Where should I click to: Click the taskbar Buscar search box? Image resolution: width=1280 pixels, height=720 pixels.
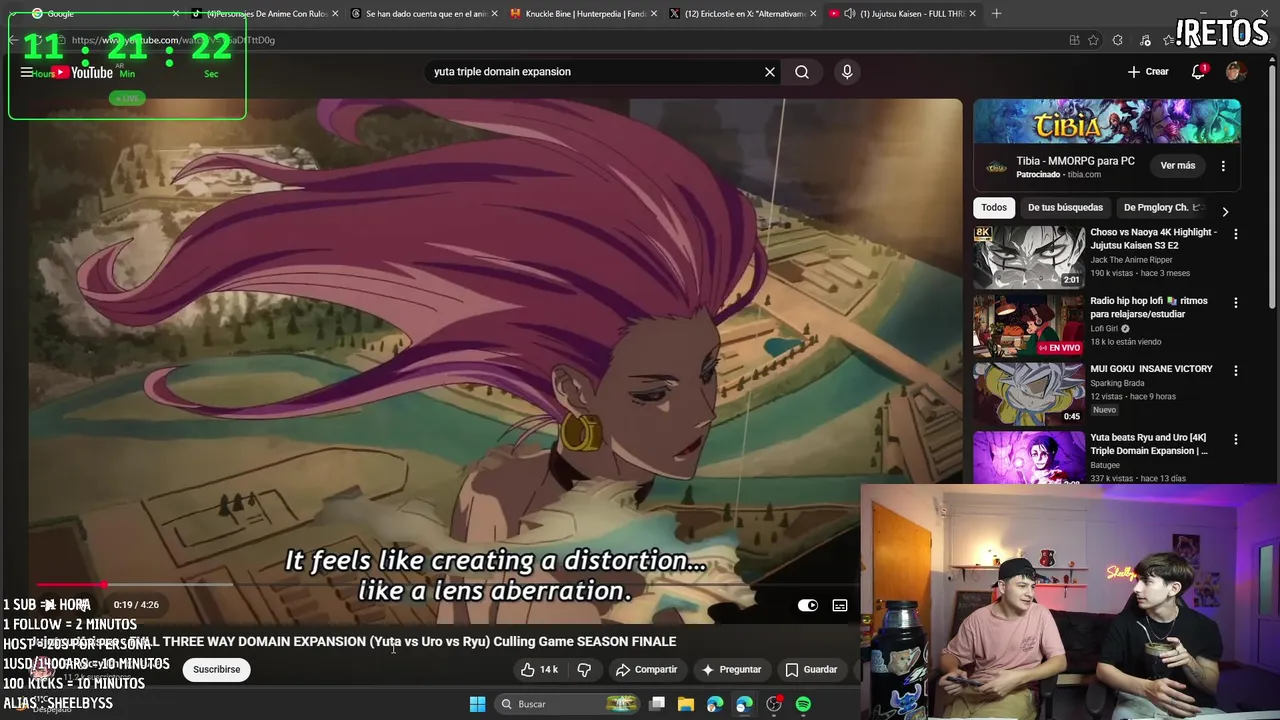[569, 704]
